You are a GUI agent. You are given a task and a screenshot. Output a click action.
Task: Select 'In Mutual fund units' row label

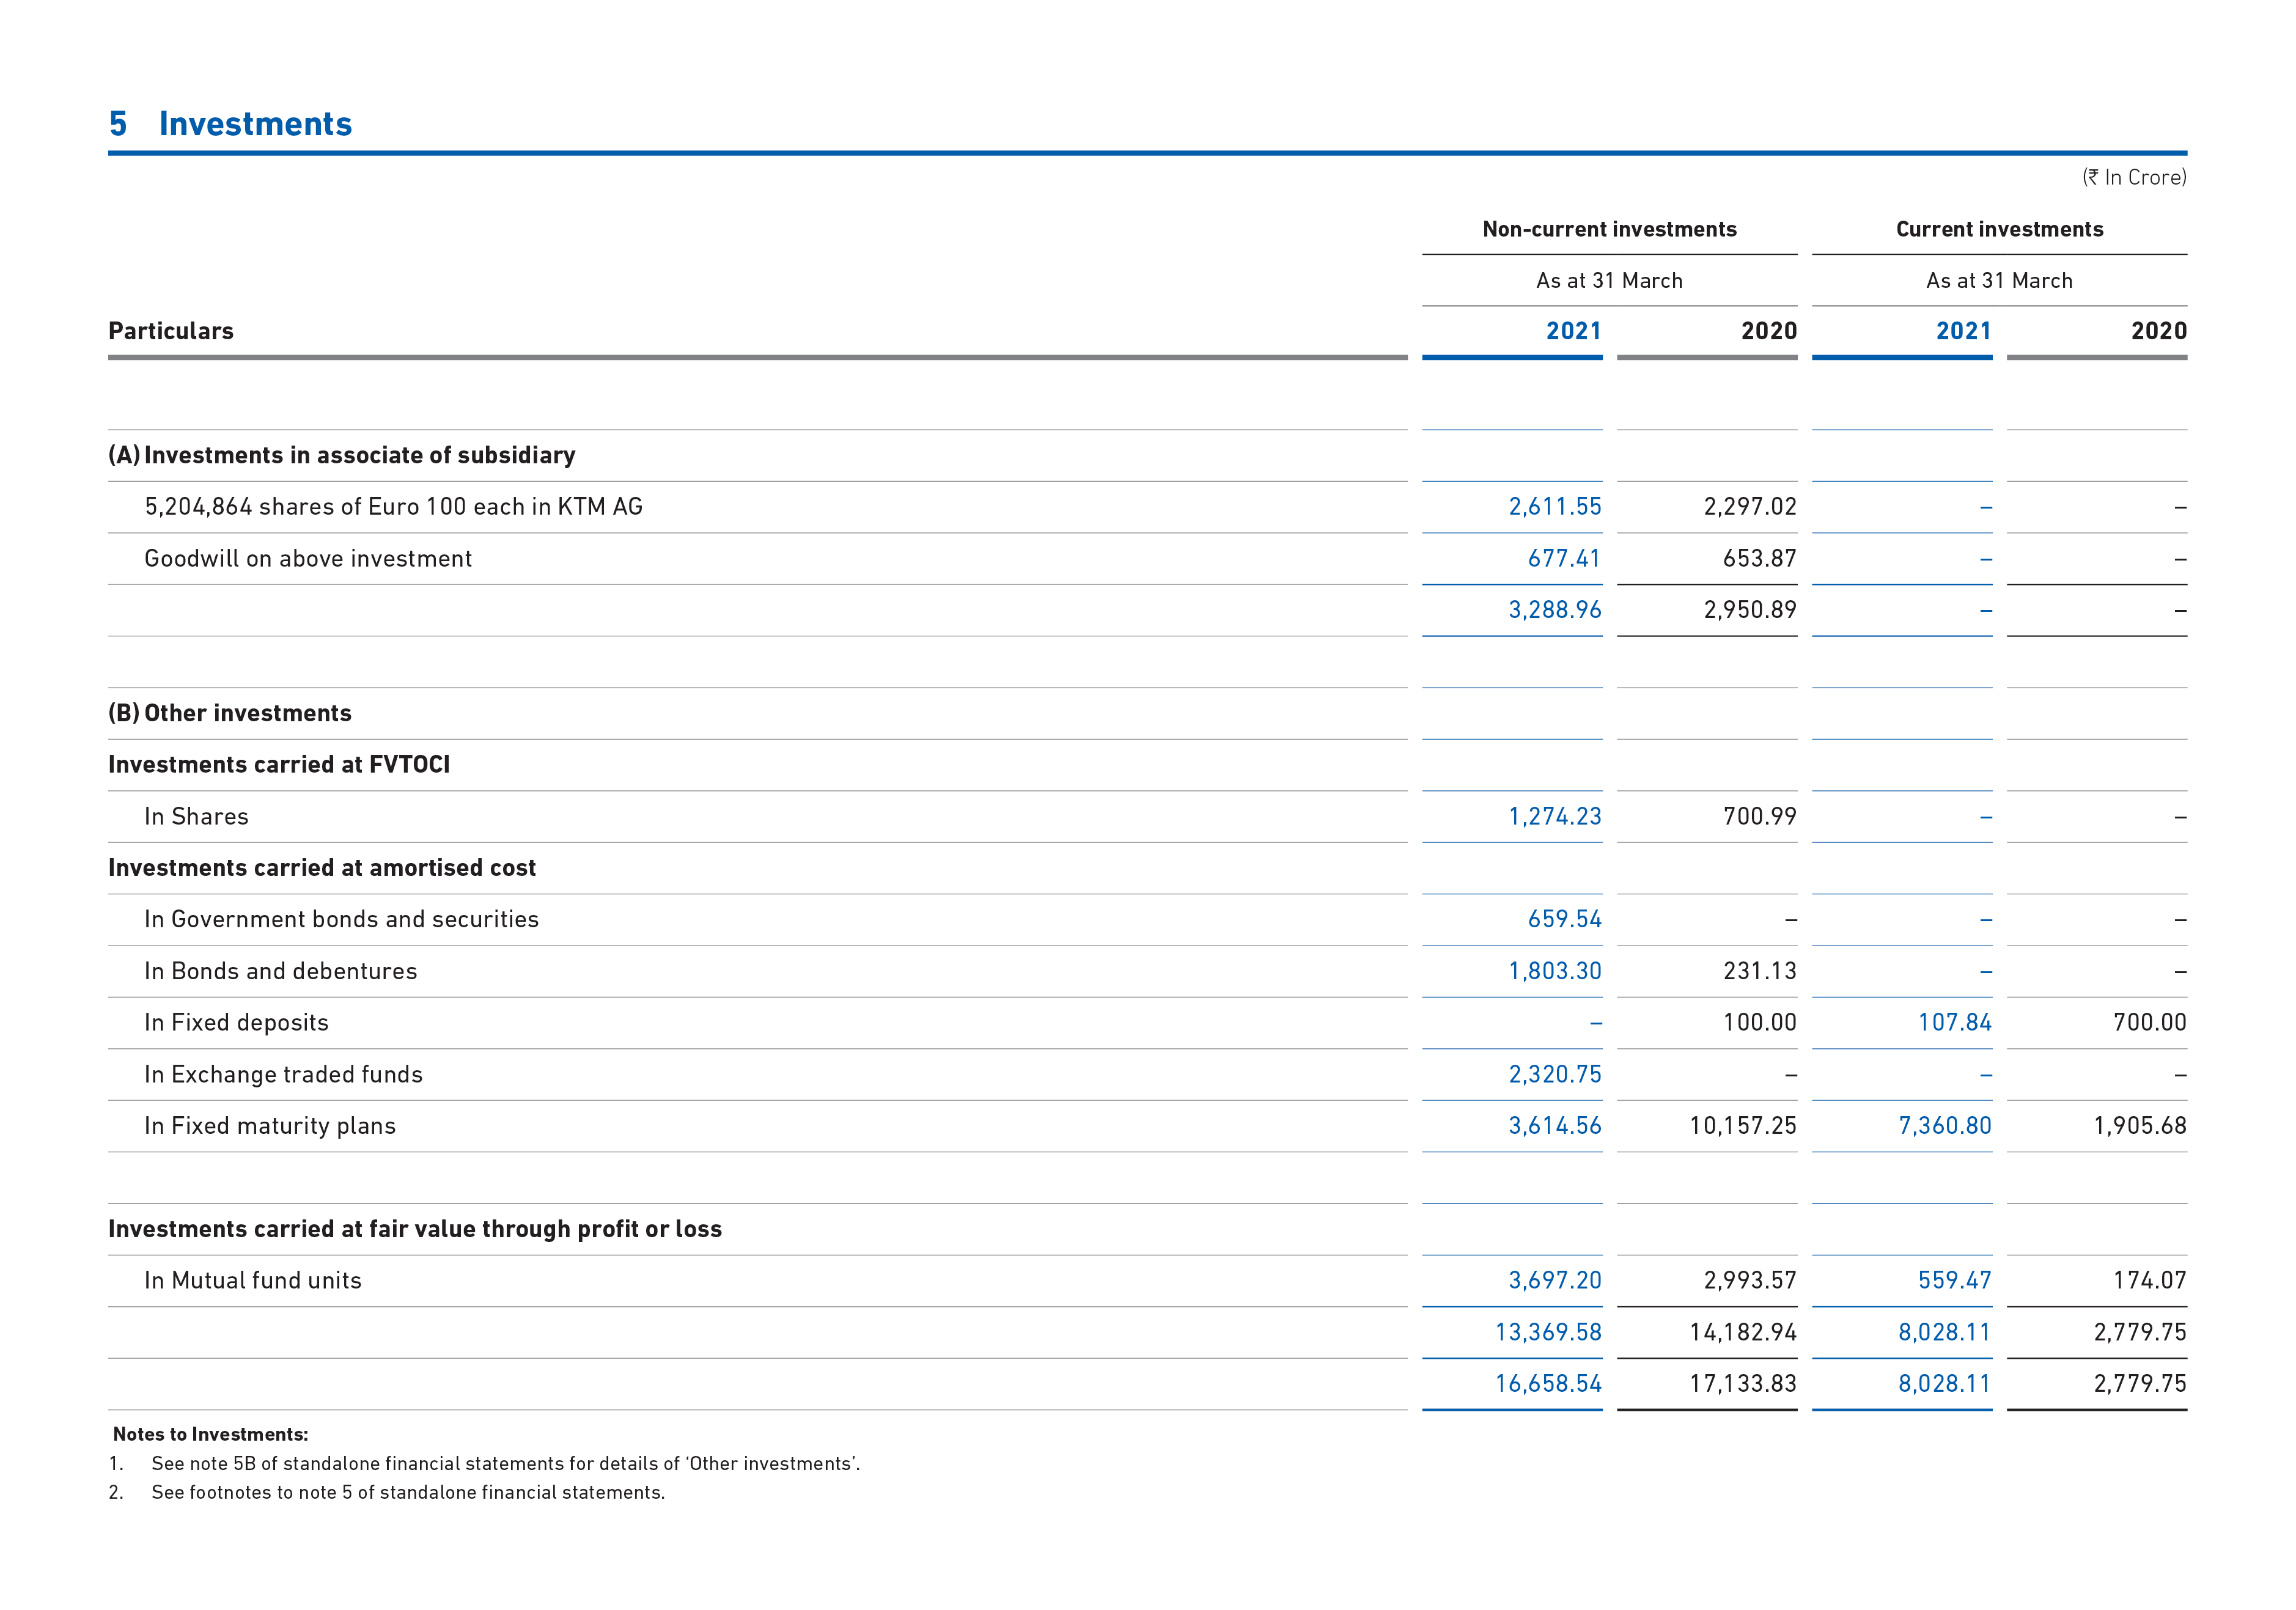pos(253,1281)
